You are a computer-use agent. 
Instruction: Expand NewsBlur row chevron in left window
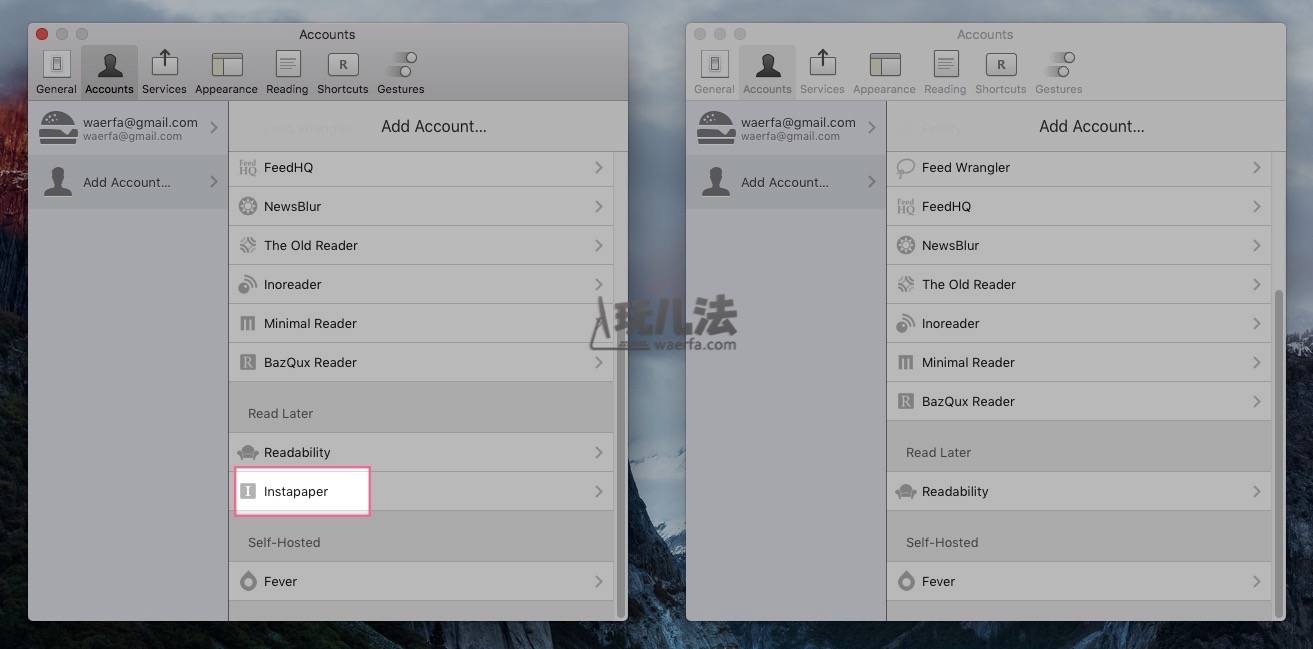(x=598, y=207)
